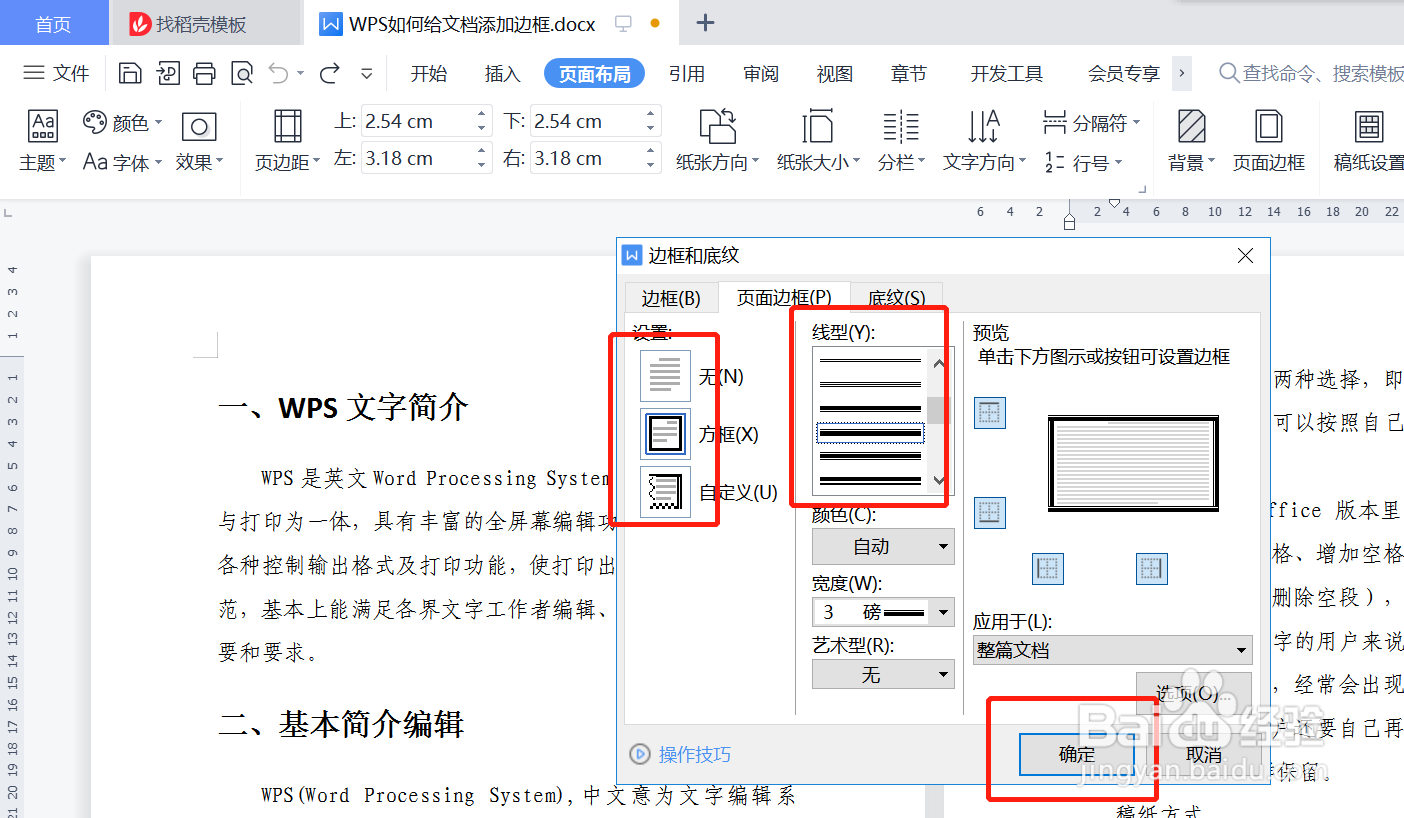Viewport: 1404px width, 818px height.
Task: Click the 选项(O) button
Action: coord(1194,694)
